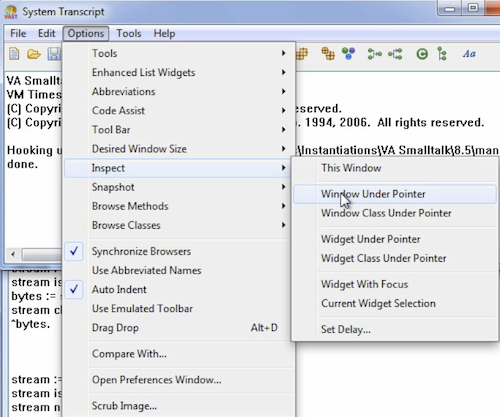Click the blue Aa font icon

pos(469,54)
